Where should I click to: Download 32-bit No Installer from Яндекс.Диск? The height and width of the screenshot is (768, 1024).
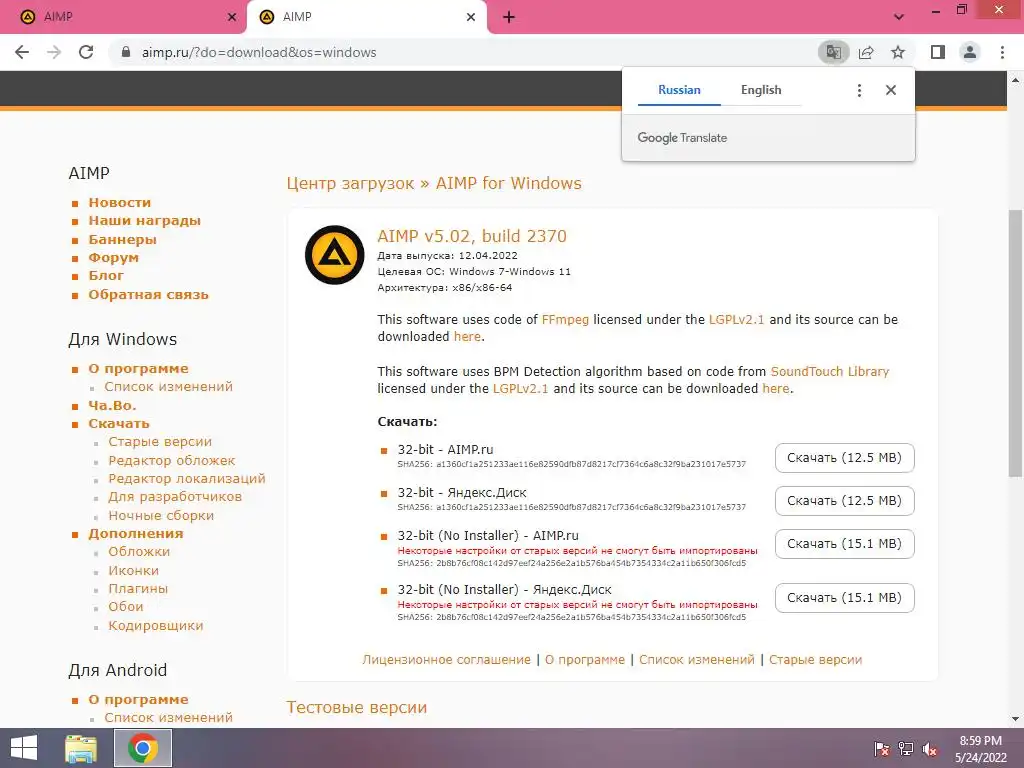point(844,598)
